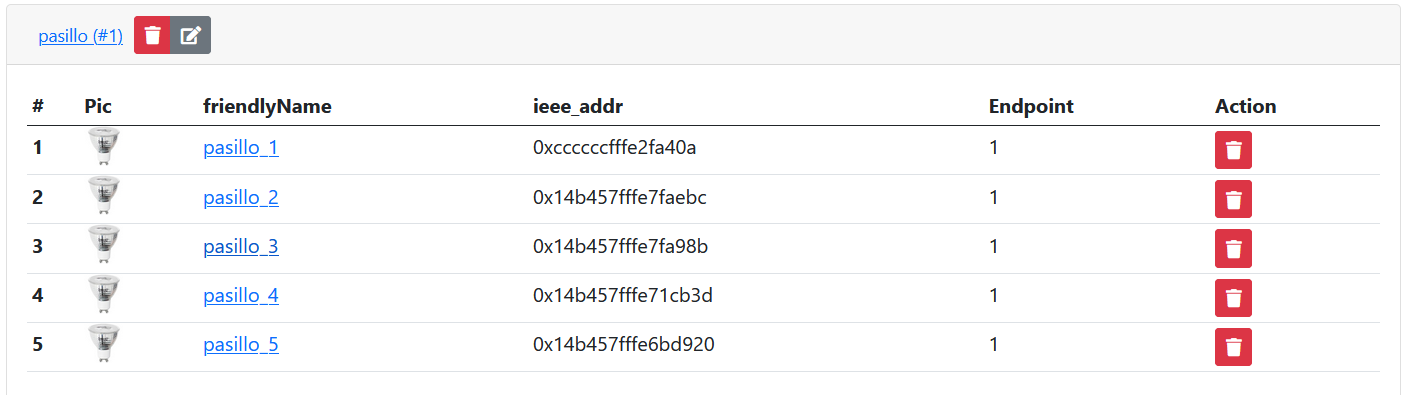Select address 0xccccccfffe2fa40a
The height and width of the screenshot is (395, 1412).
(614, 148)
